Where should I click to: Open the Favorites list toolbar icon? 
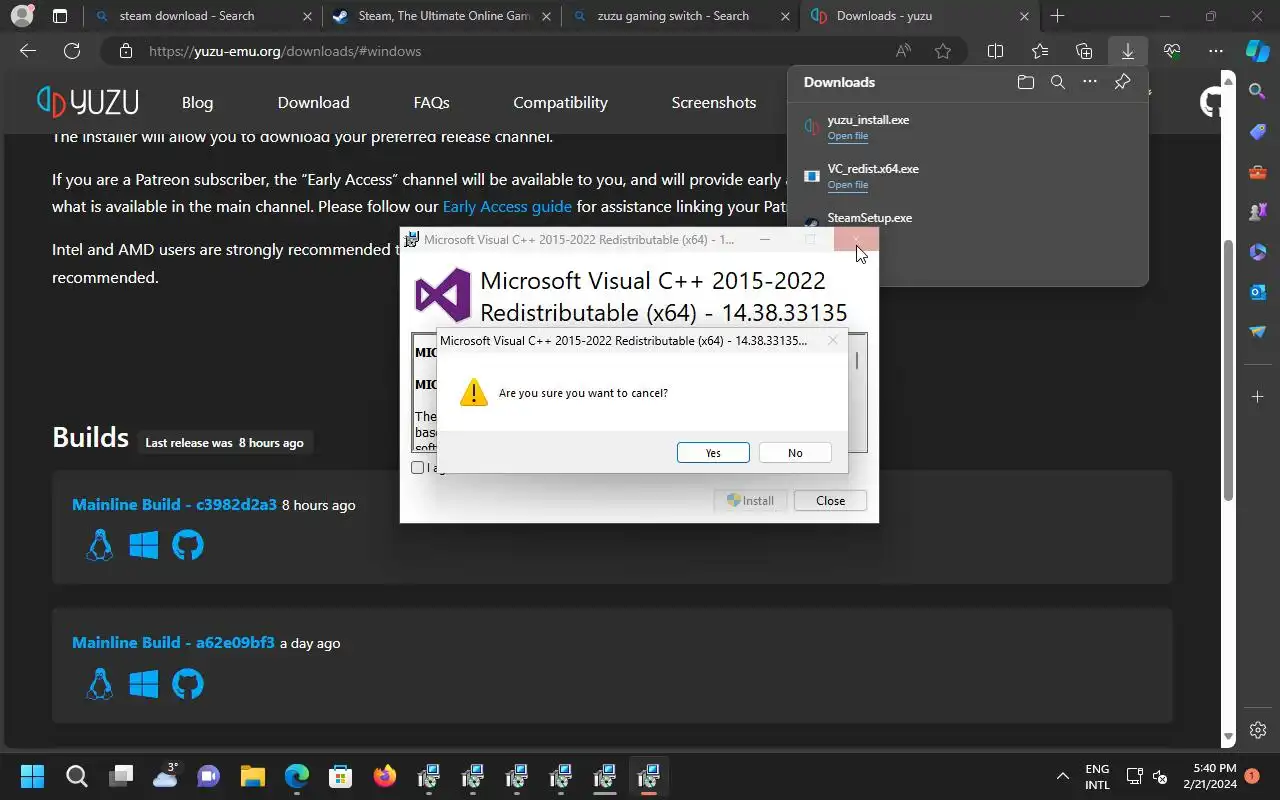(x=1040, y=51)
